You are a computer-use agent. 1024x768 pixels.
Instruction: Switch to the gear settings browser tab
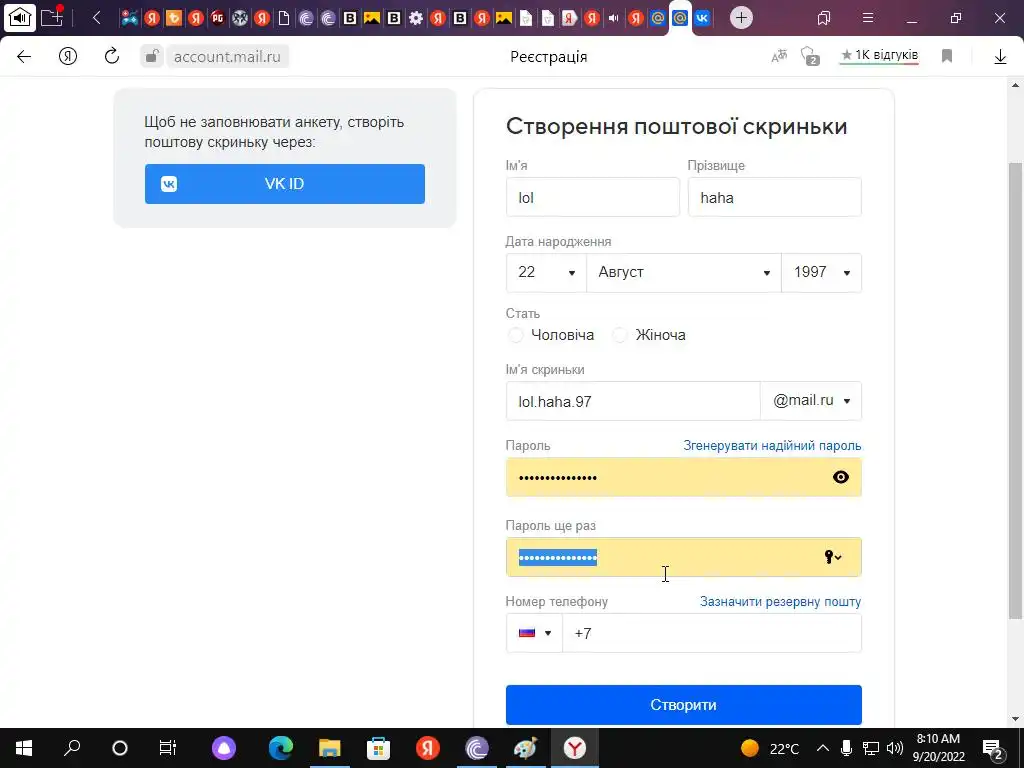(416, 18)
